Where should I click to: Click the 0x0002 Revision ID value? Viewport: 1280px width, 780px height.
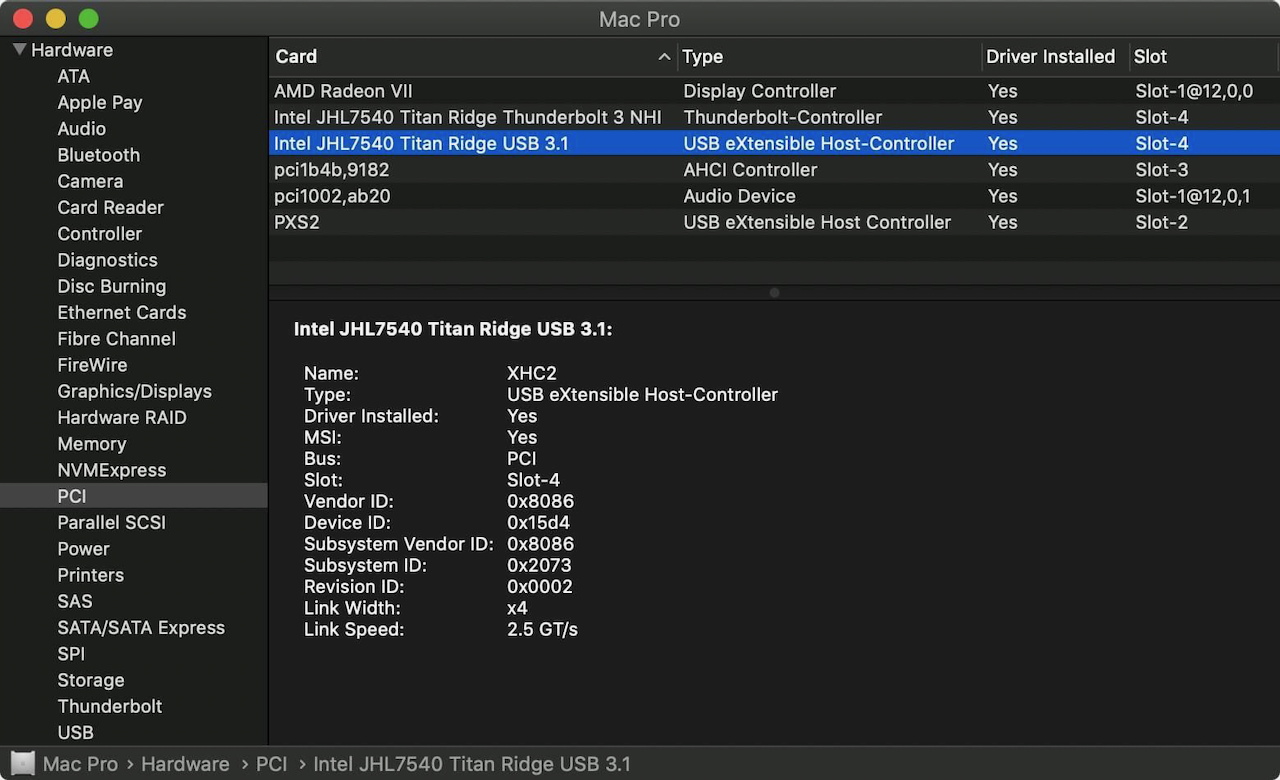[540, 587]
